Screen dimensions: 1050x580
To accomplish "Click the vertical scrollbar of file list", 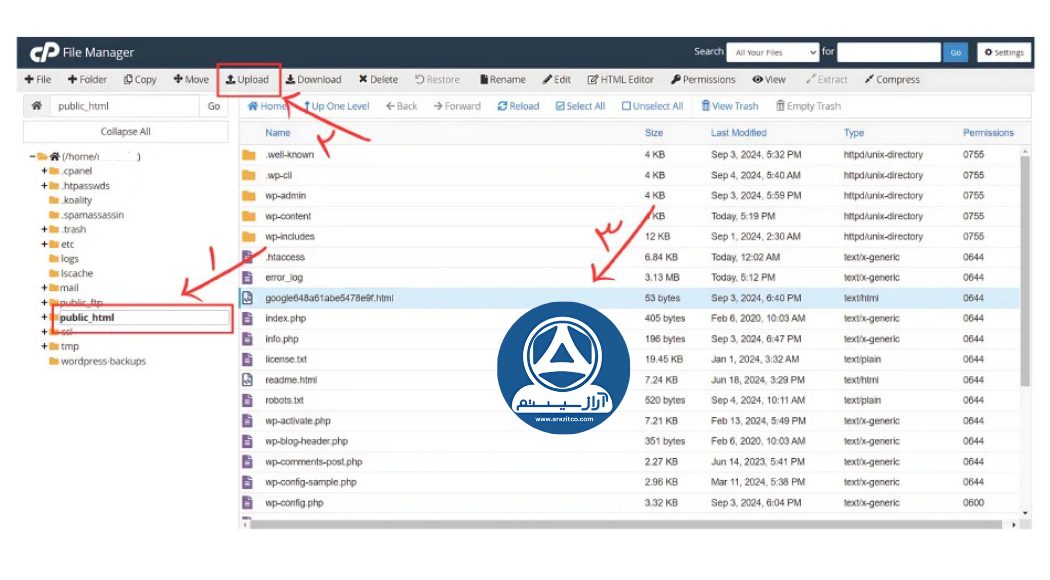I will (1025, 271).
